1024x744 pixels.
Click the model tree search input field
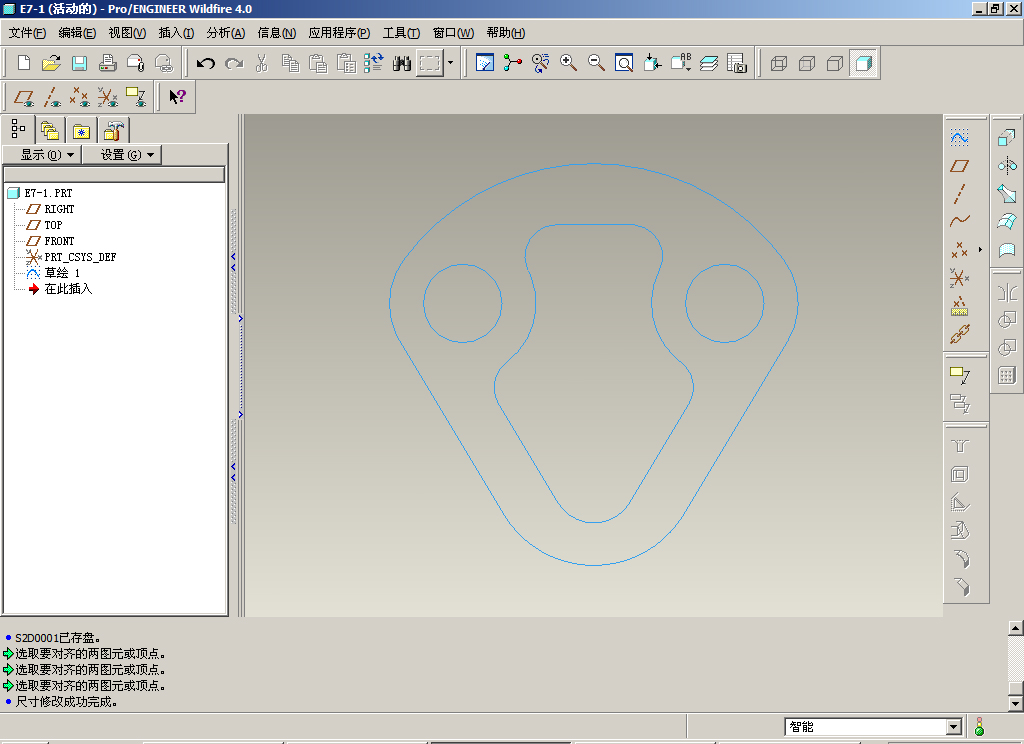click(114, 174)
